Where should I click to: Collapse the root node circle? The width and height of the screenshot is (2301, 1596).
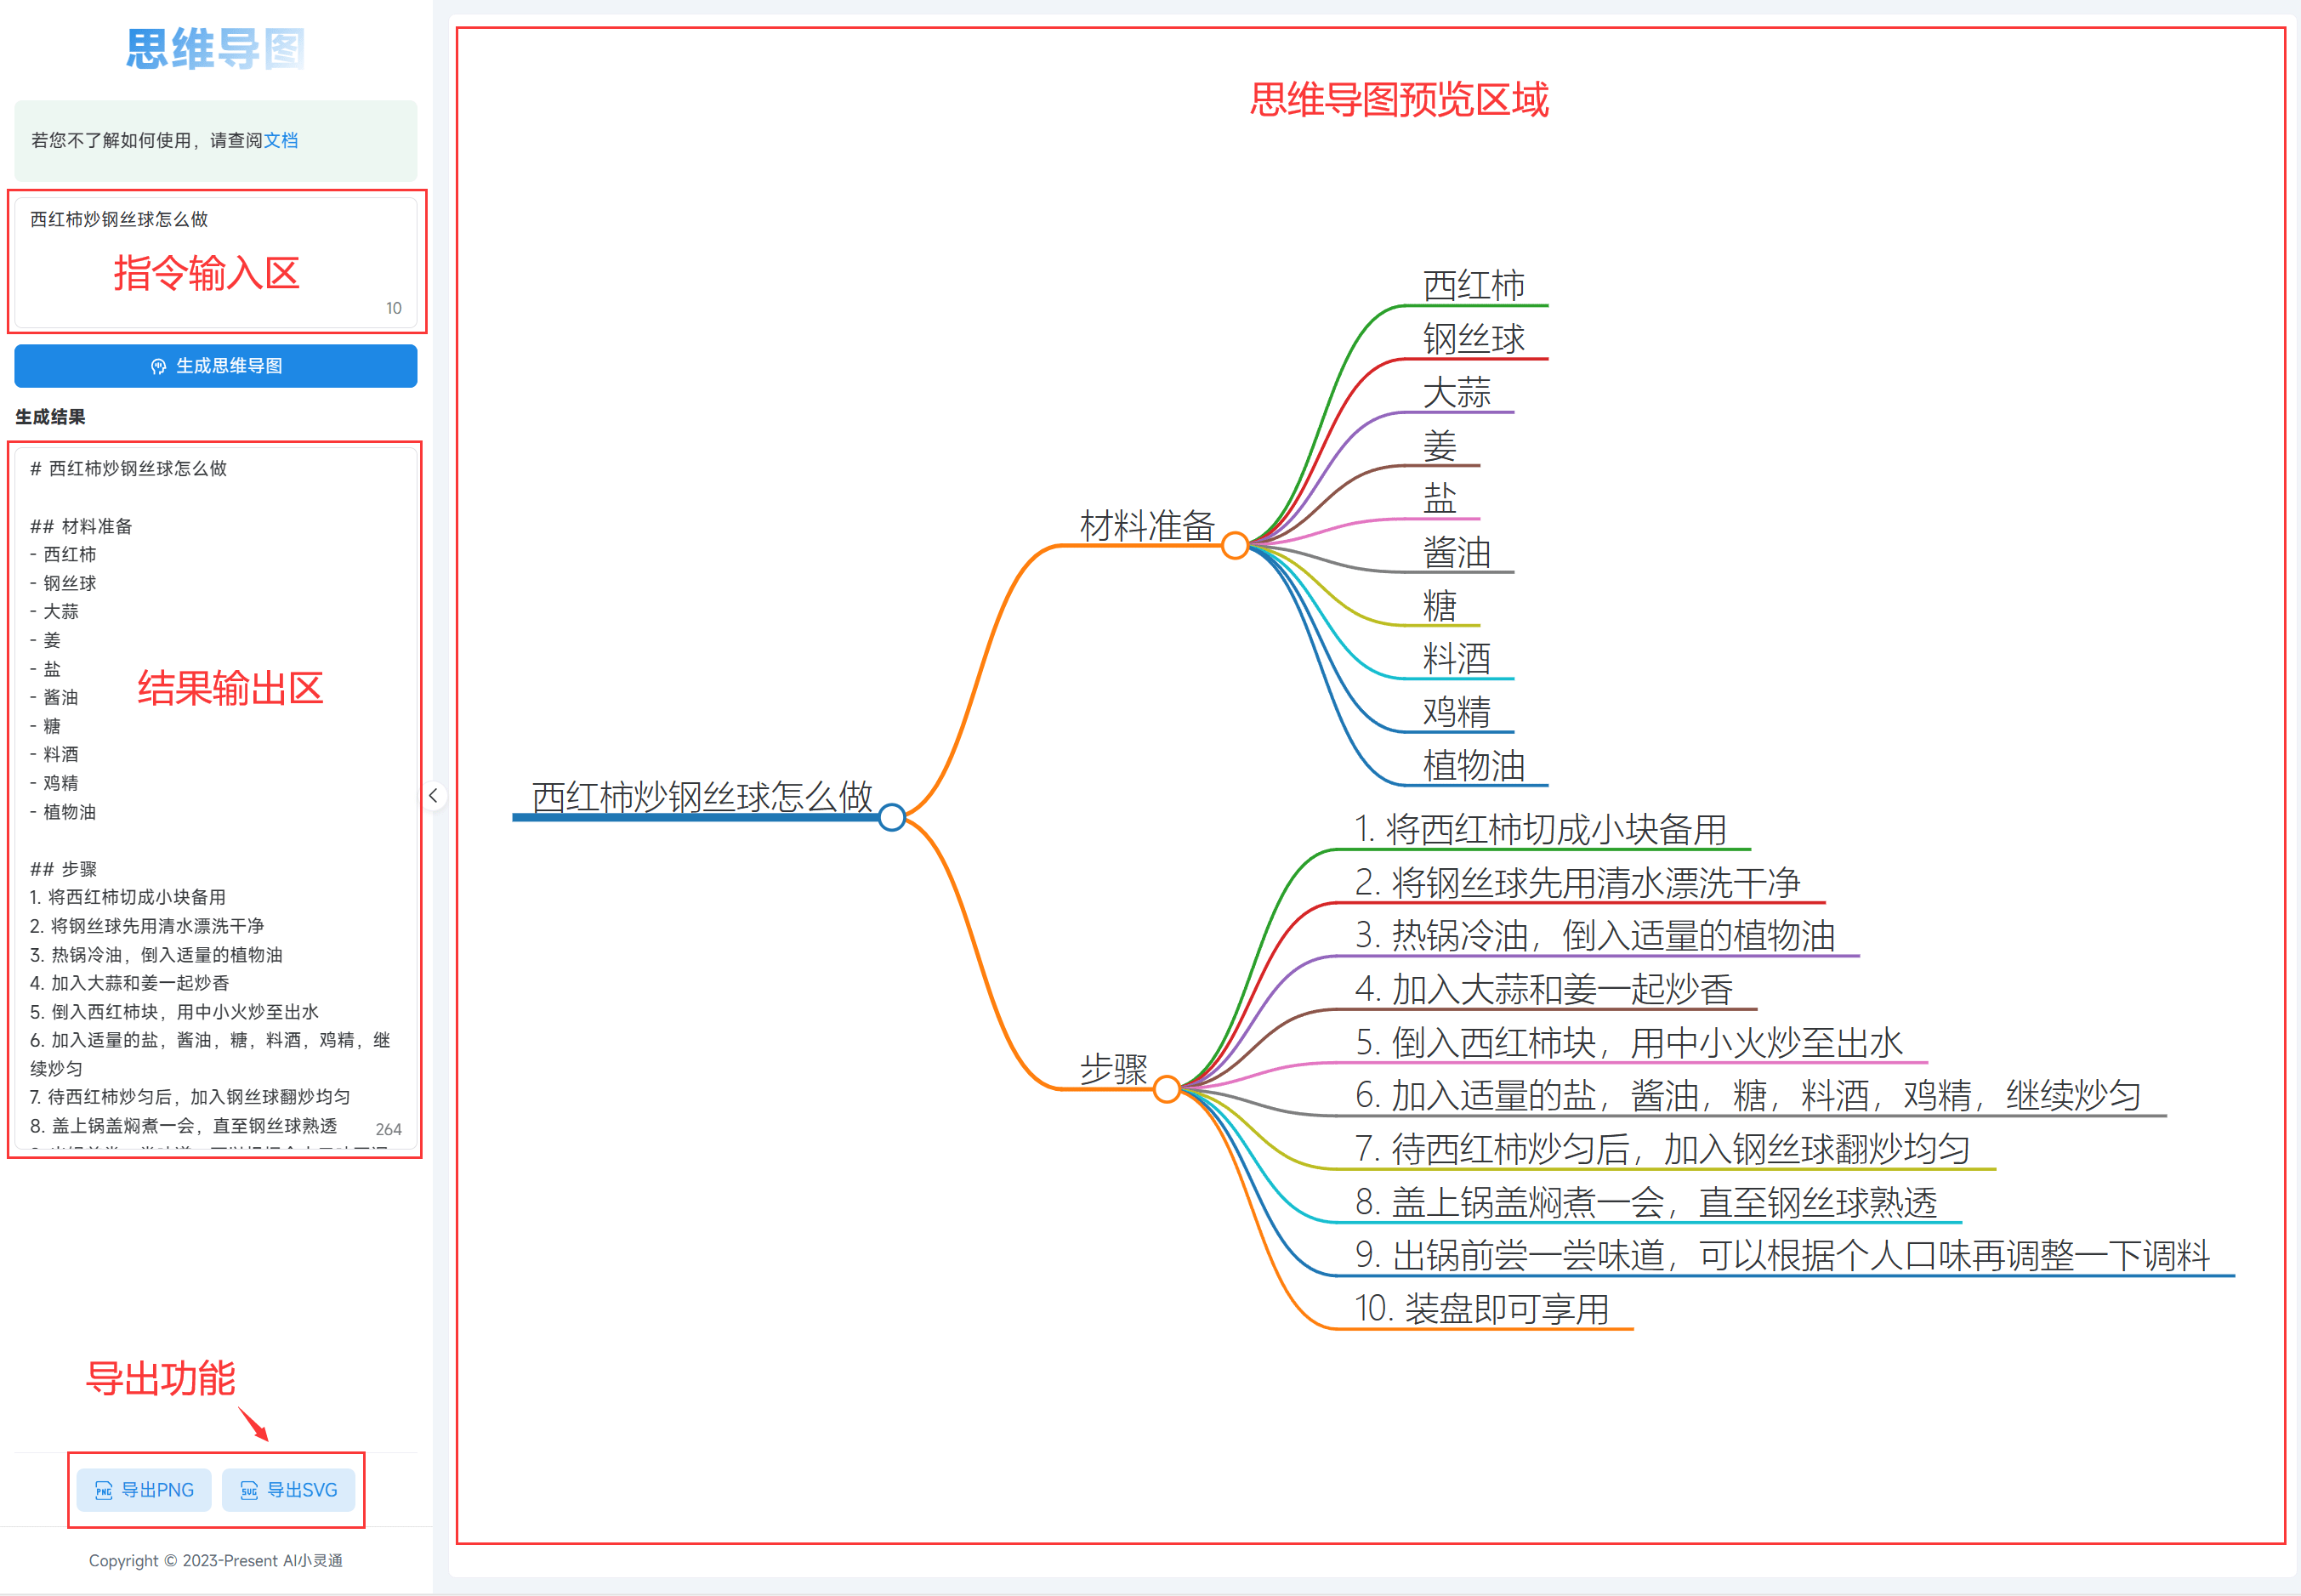point(892,817)
